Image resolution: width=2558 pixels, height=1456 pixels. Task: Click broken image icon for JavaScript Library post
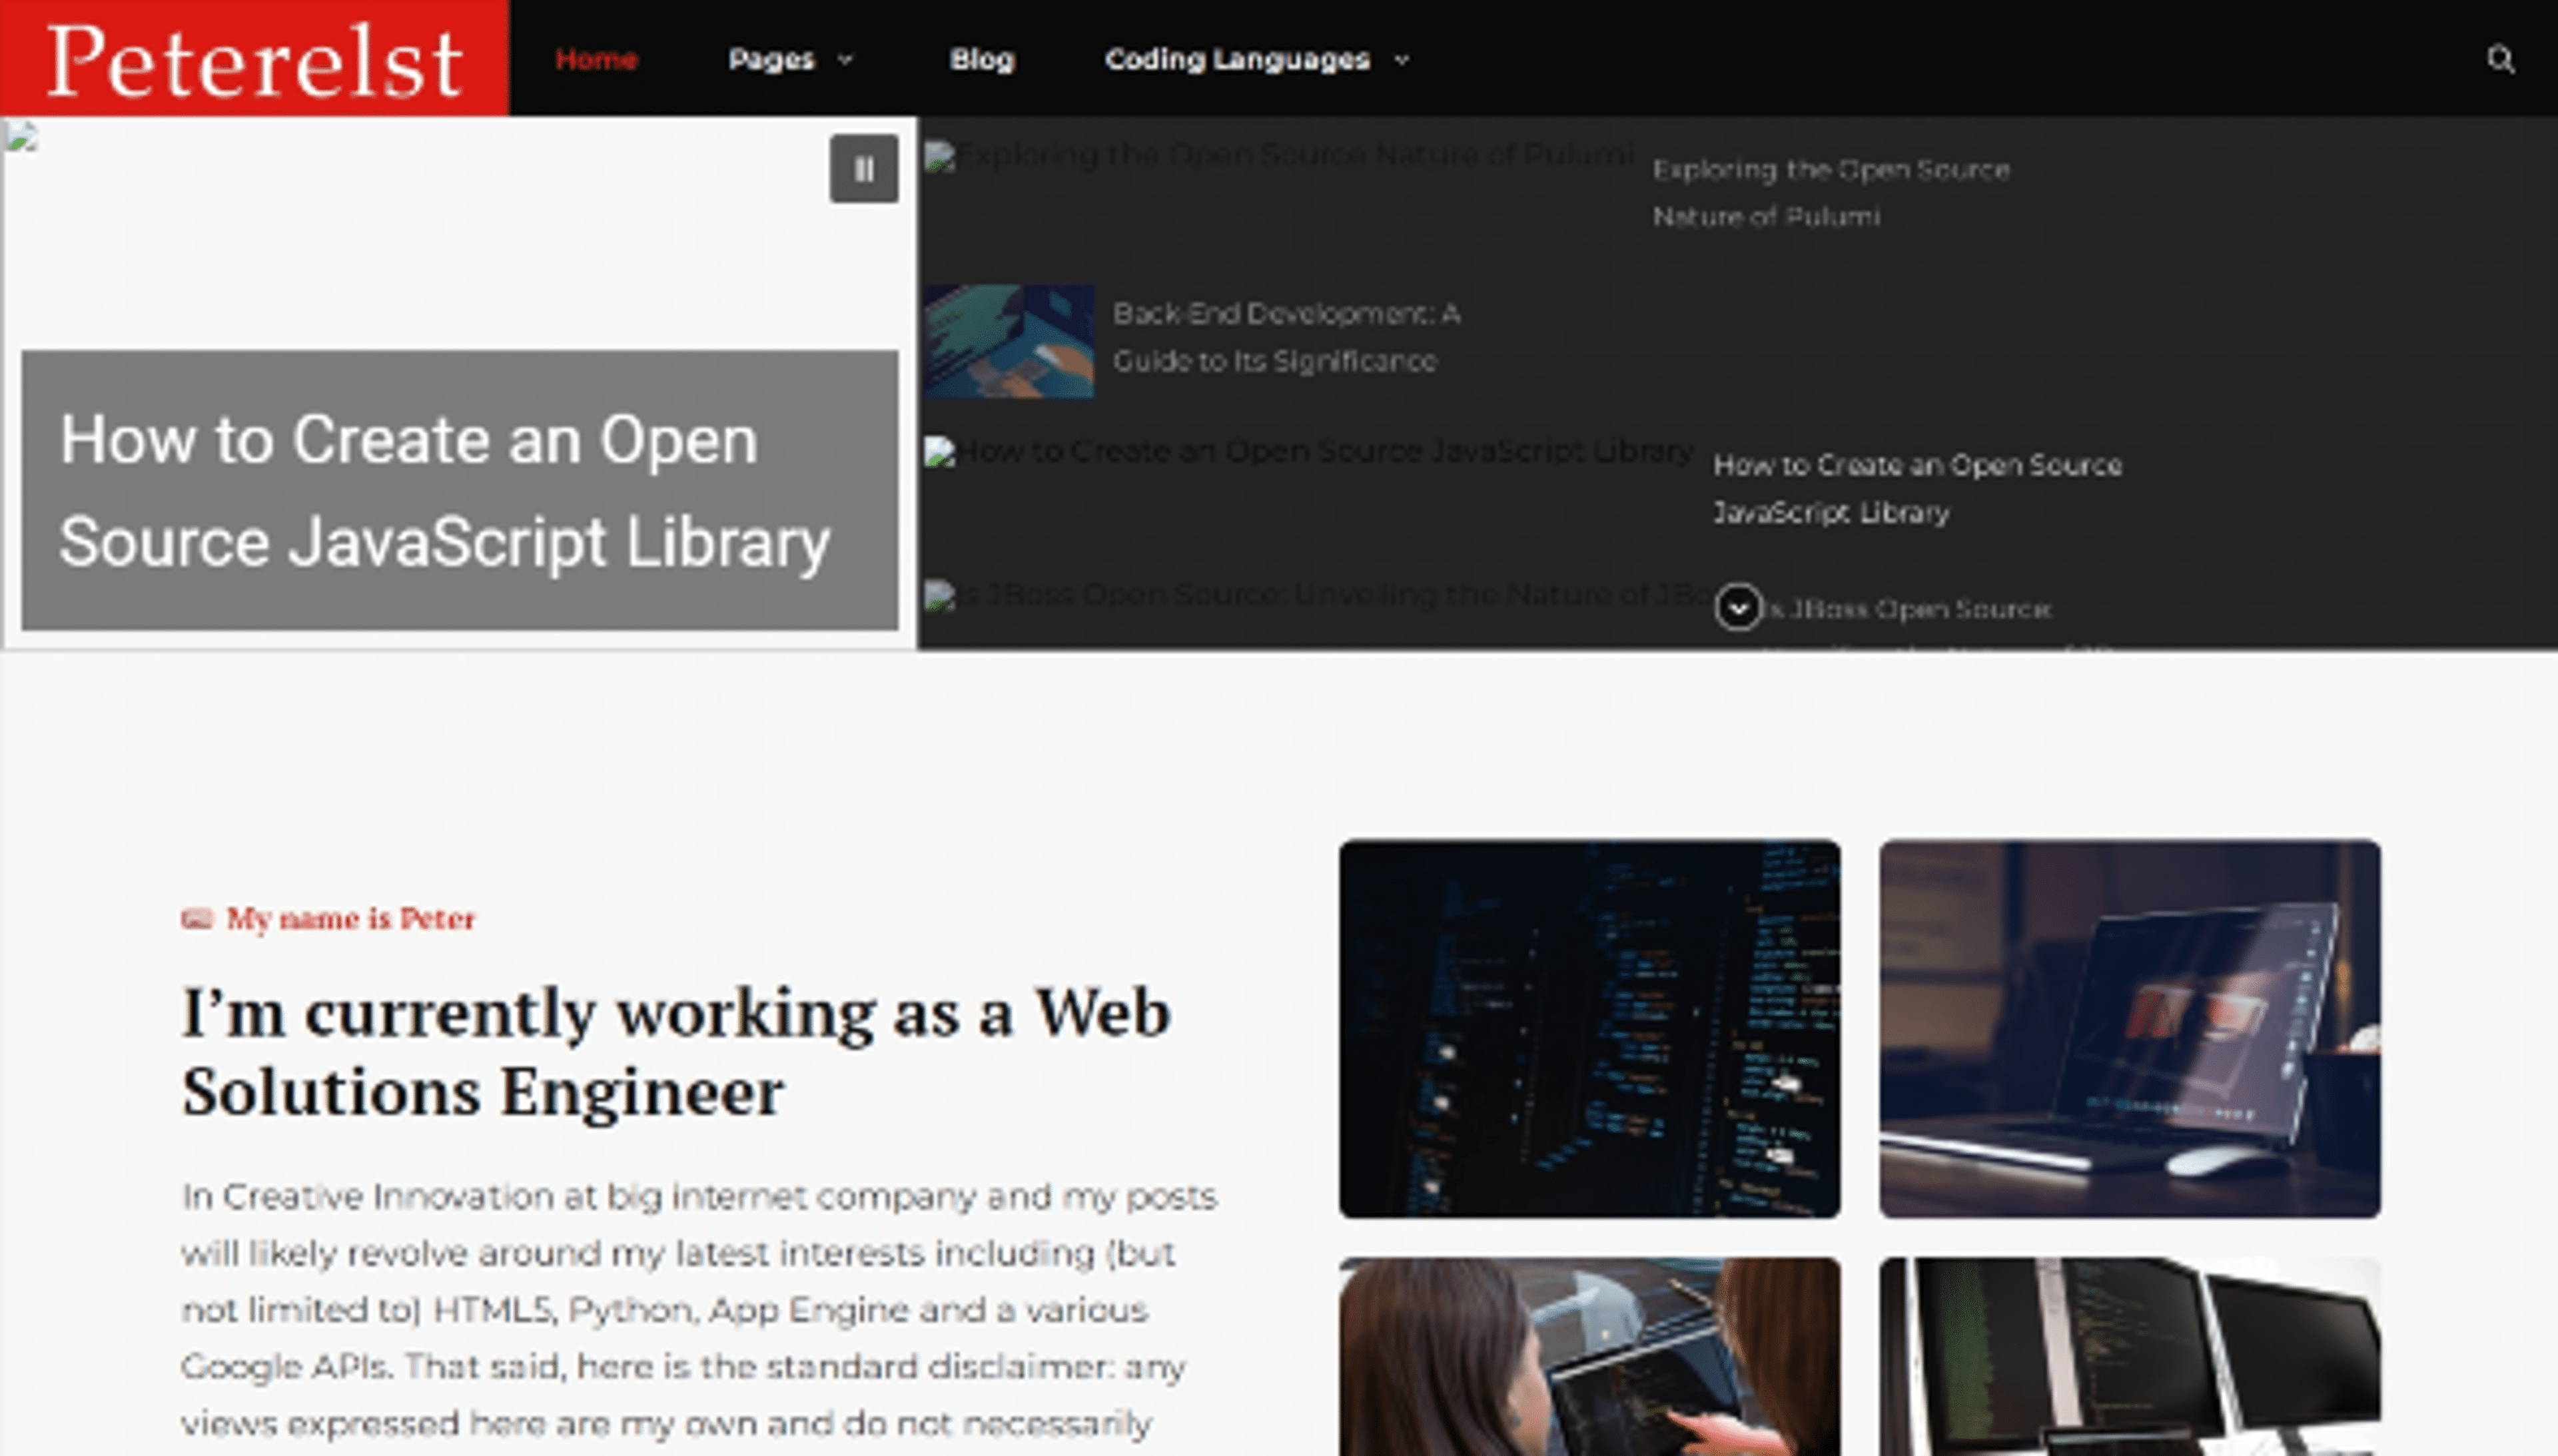[939, 452]
